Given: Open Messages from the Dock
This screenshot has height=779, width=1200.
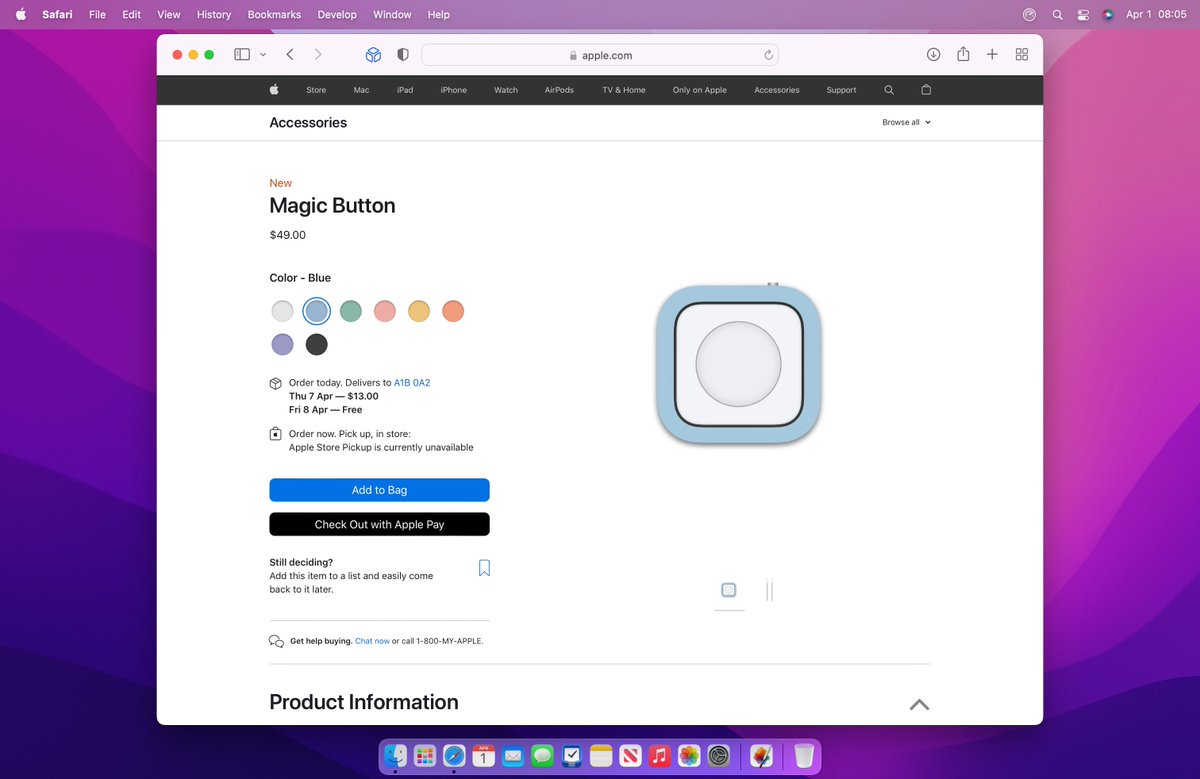Looking at the screenshot, I should point(542,756).
